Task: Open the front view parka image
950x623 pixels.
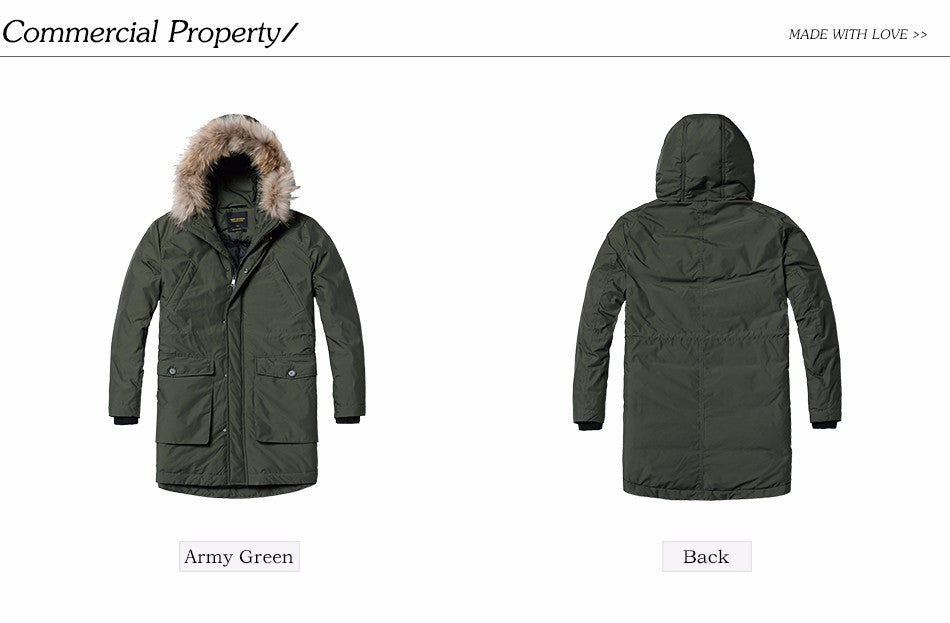Action: 237,306
